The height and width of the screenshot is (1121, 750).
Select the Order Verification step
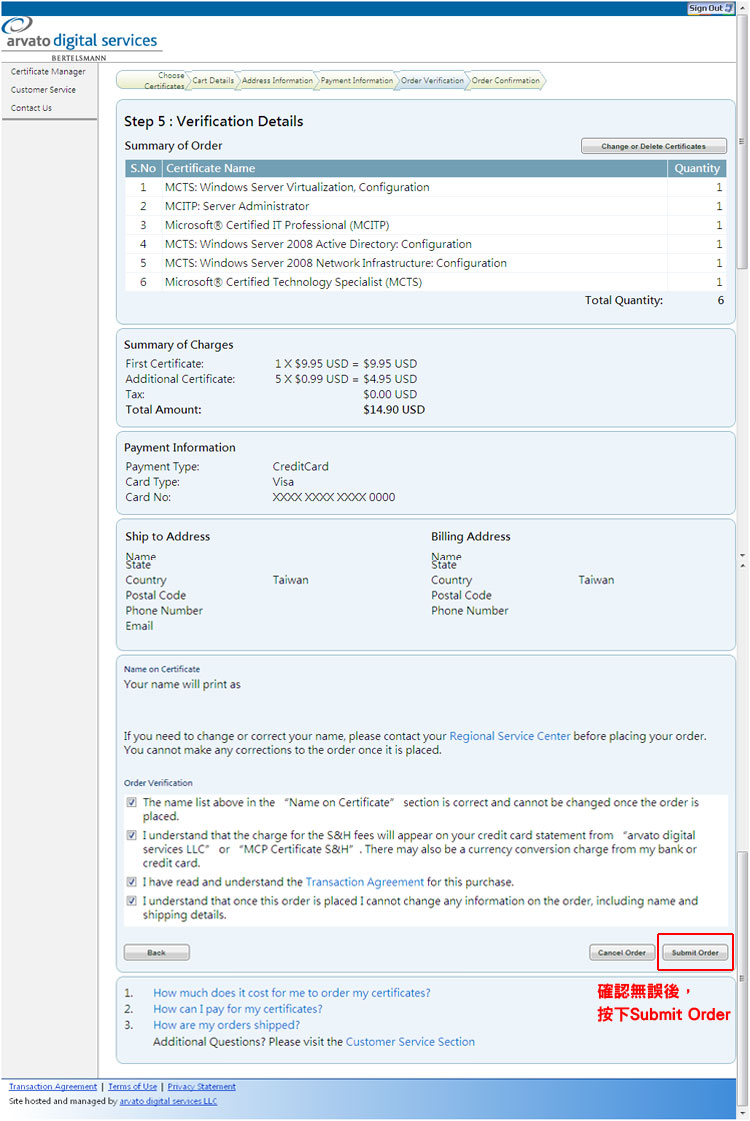(432, 80)
